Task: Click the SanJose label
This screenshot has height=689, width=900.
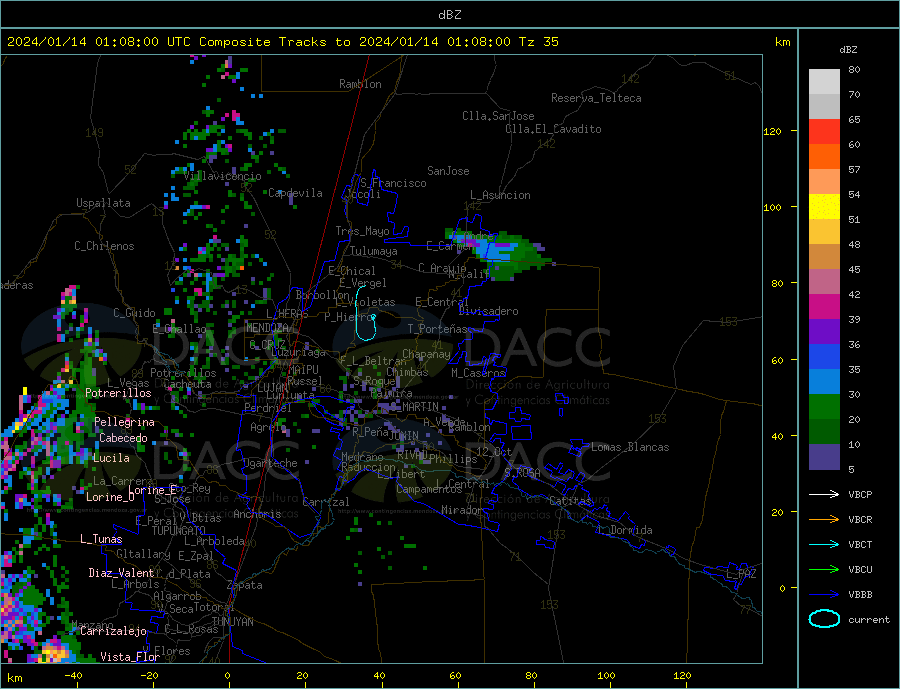Action: (x=448, y=171)
